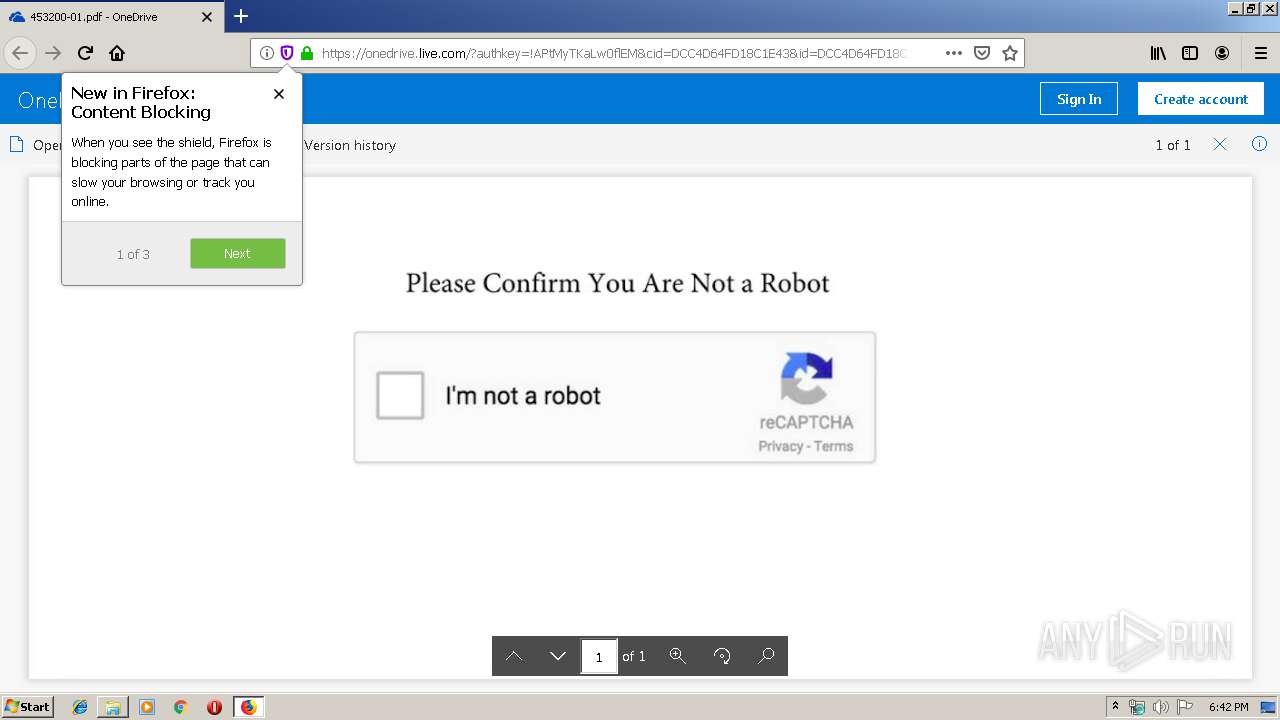Dismiss the Content Blocking popup
The image size is (1280, 720).
[279, 94]
